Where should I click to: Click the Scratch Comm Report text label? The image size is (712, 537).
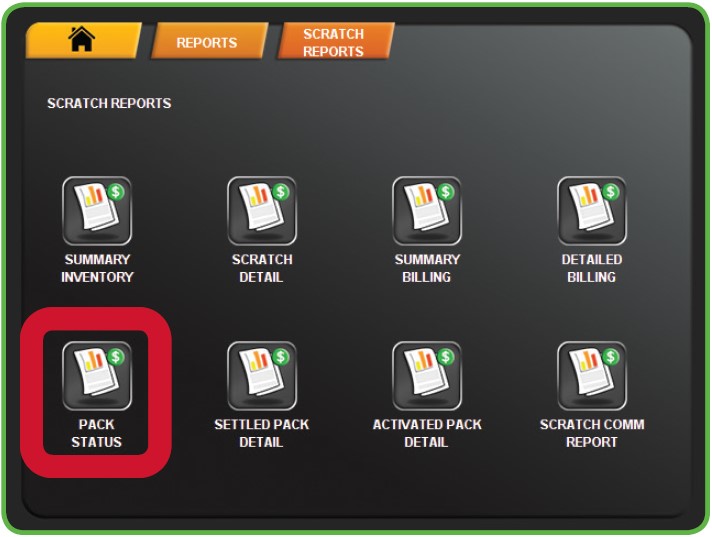592,433
